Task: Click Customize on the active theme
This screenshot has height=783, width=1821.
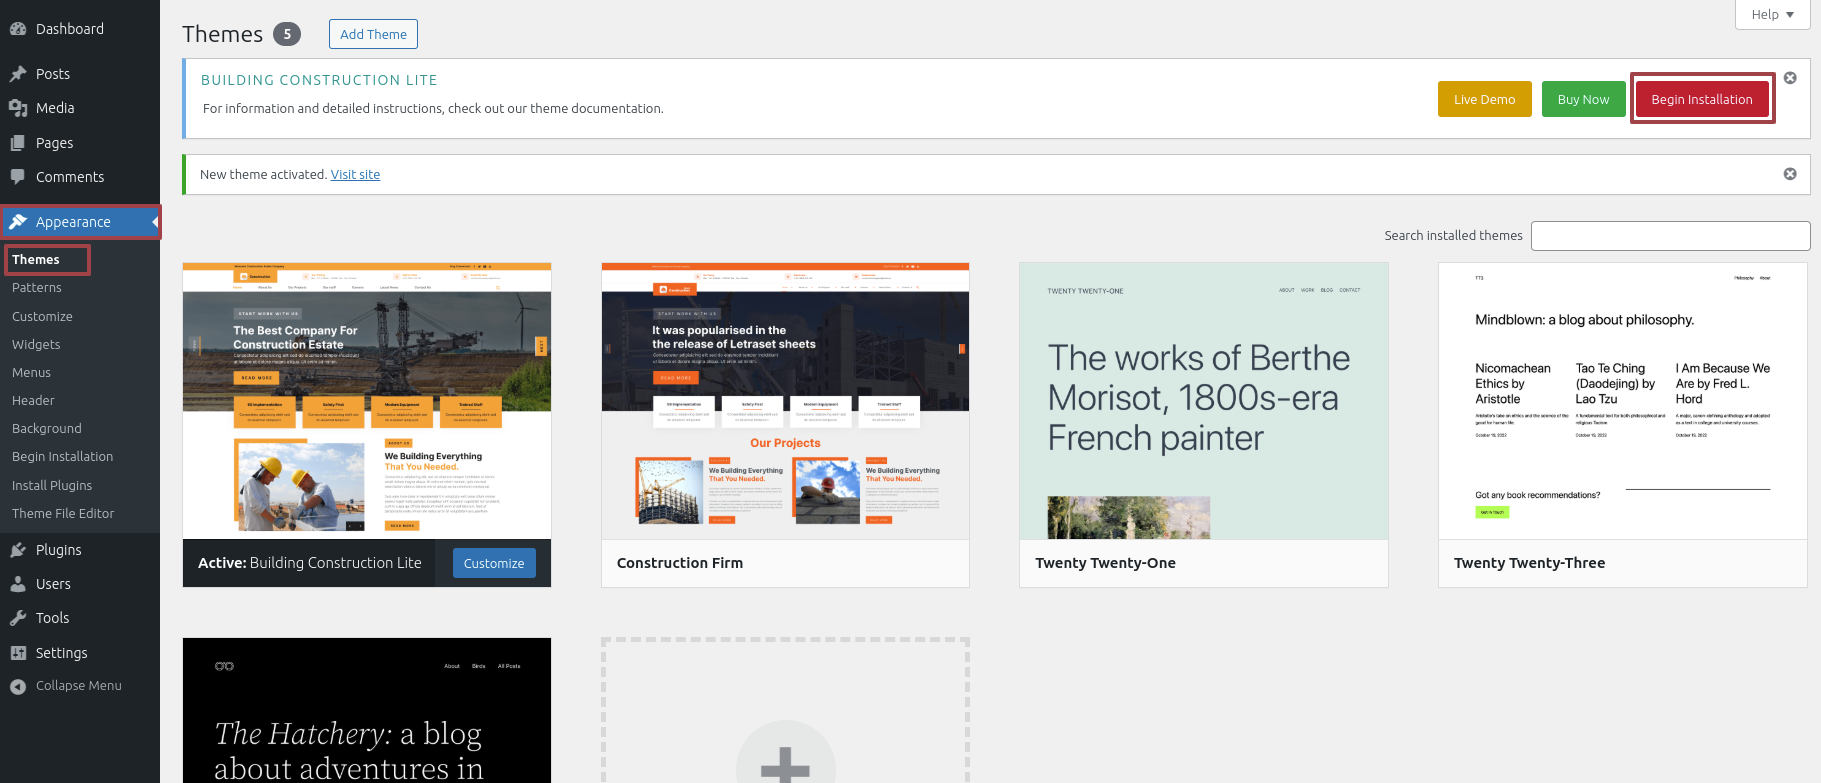Action: pyautogui.click(x=494, y=563)
